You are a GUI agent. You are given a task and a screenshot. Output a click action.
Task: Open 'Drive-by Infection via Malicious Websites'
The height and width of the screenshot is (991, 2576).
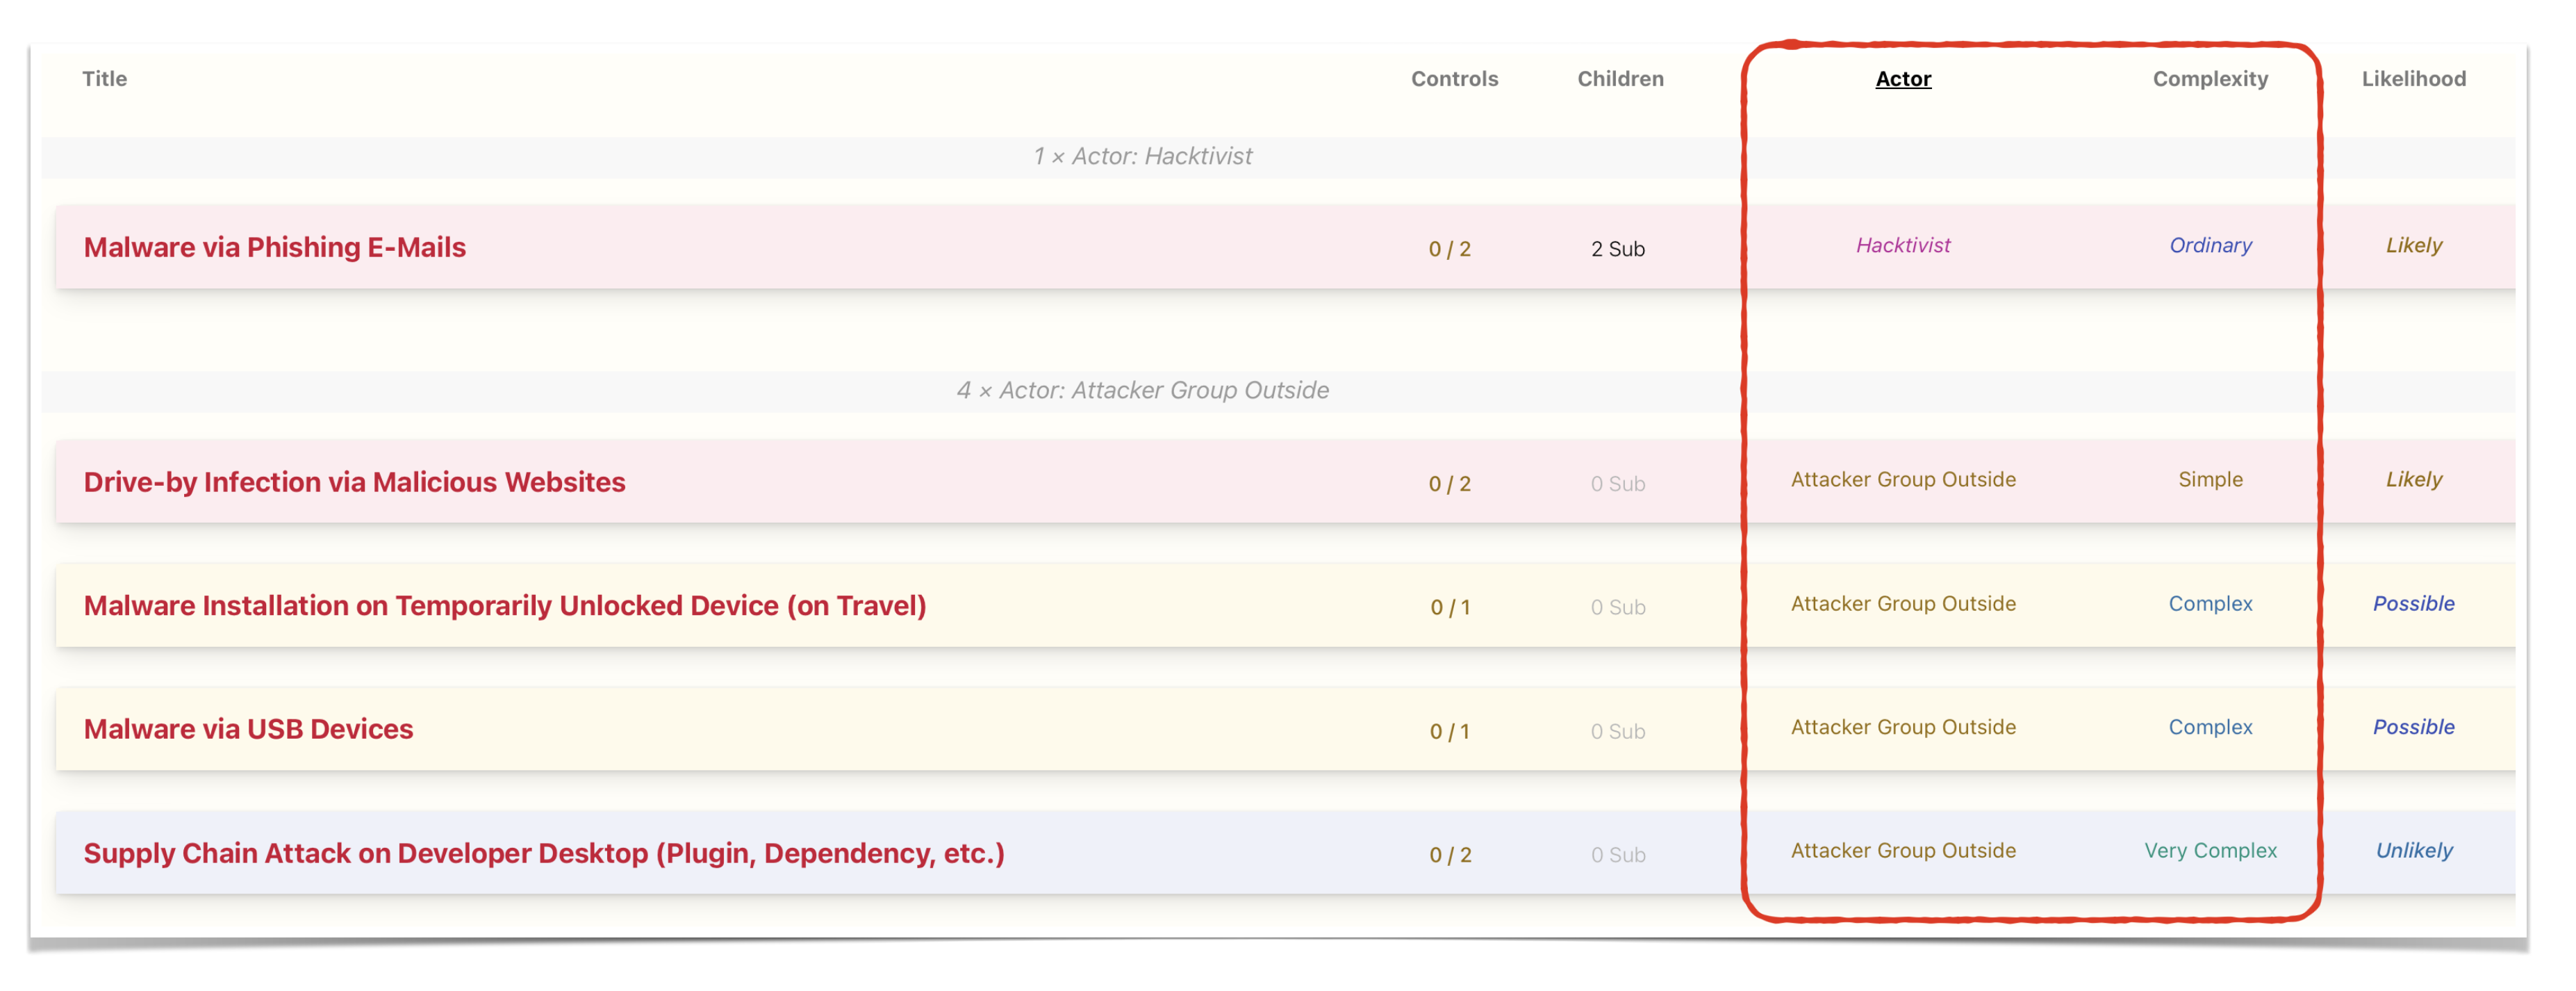354,483
